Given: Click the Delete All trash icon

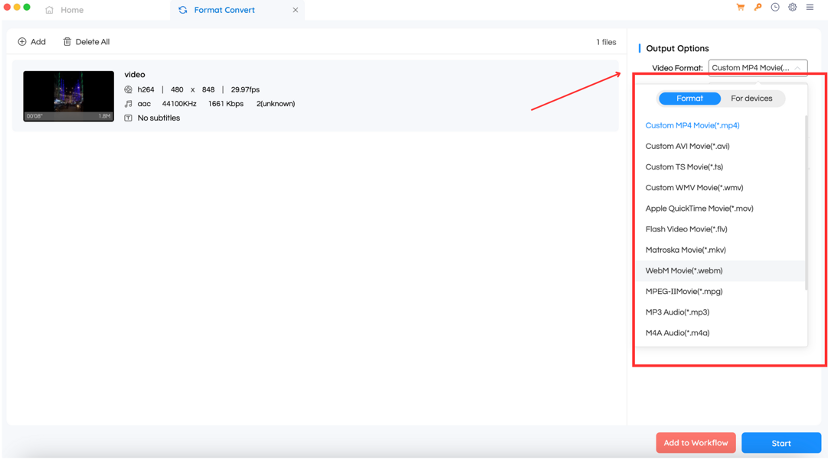Looking at the screenshot, I should 67,42.
